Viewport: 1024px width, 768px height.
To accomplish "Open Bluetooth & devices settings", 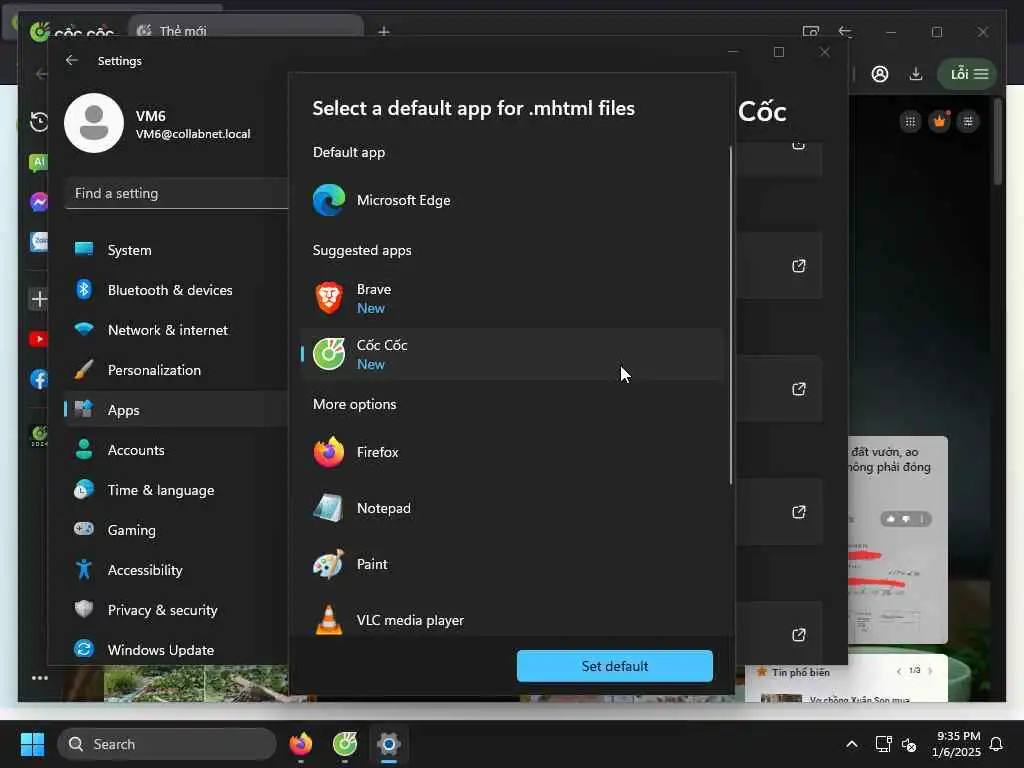I will pyautogui.click(x=176, y=290).
